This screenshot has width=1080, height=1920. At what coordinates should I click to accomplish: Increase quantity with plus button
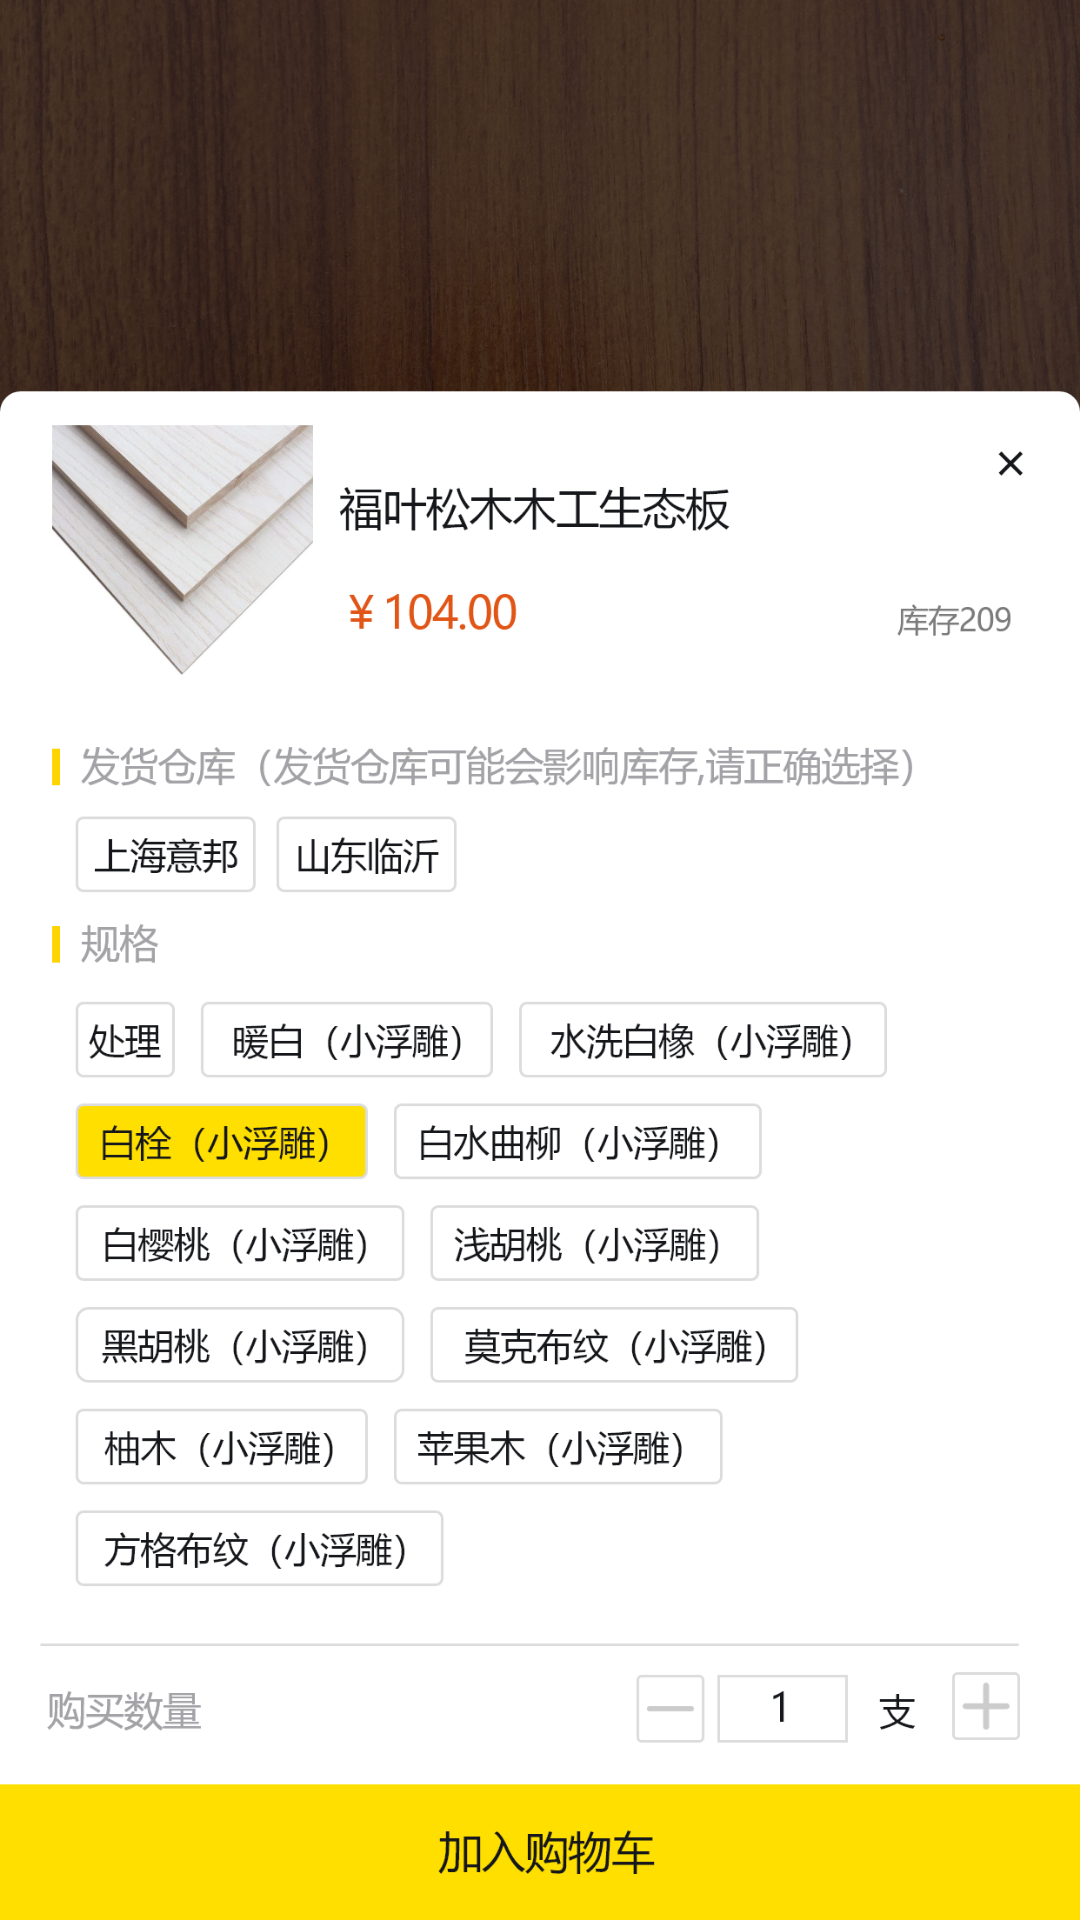985,1706
